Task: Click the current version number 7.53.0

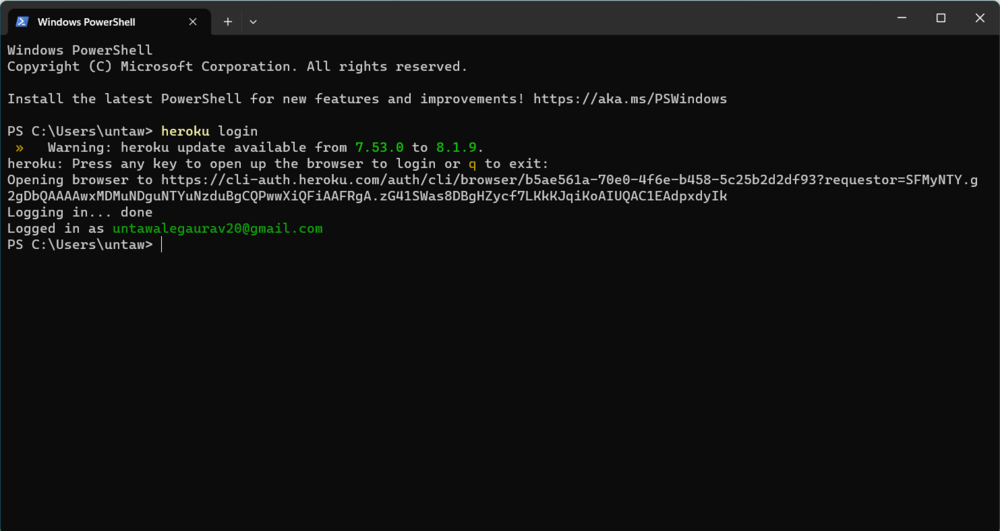Action: click(x=379, y=148)
